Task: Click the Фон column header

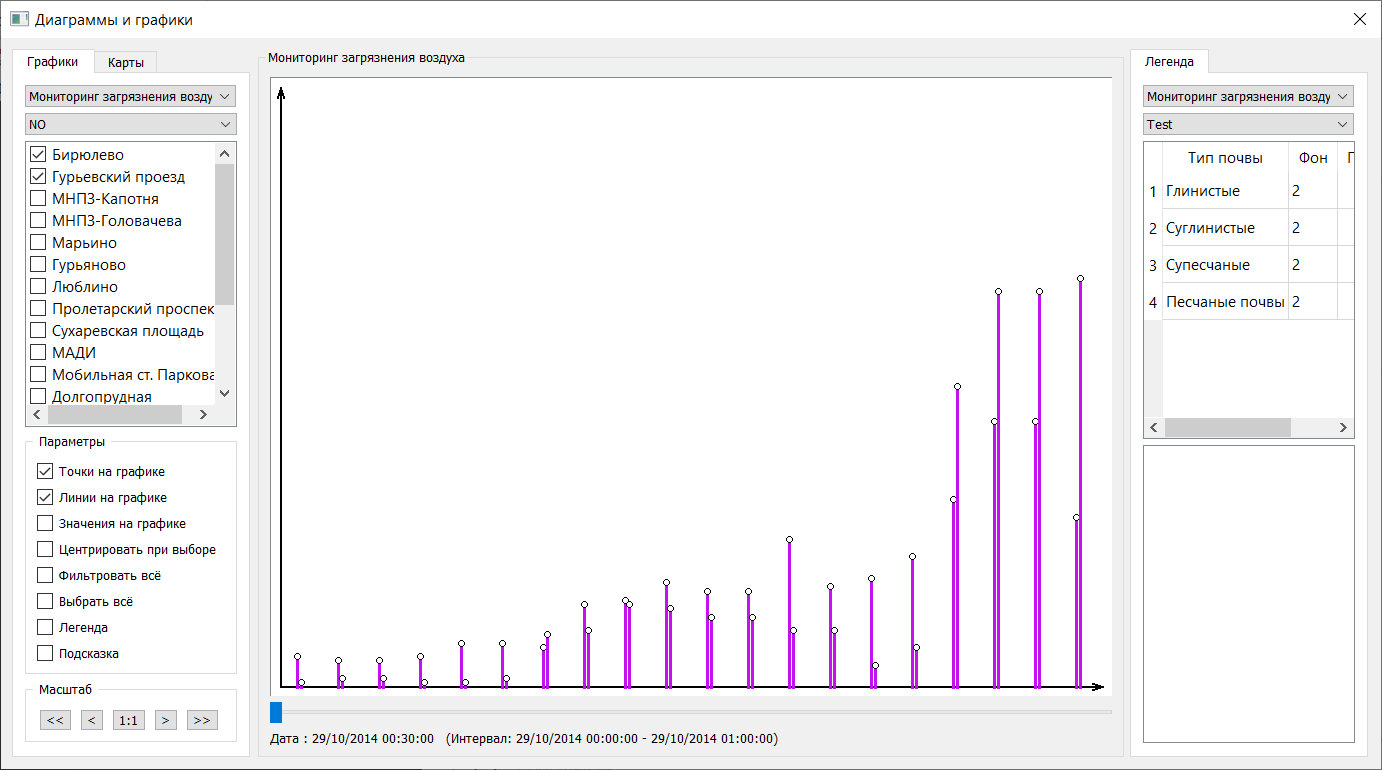Action: [x=1313, y=158]
